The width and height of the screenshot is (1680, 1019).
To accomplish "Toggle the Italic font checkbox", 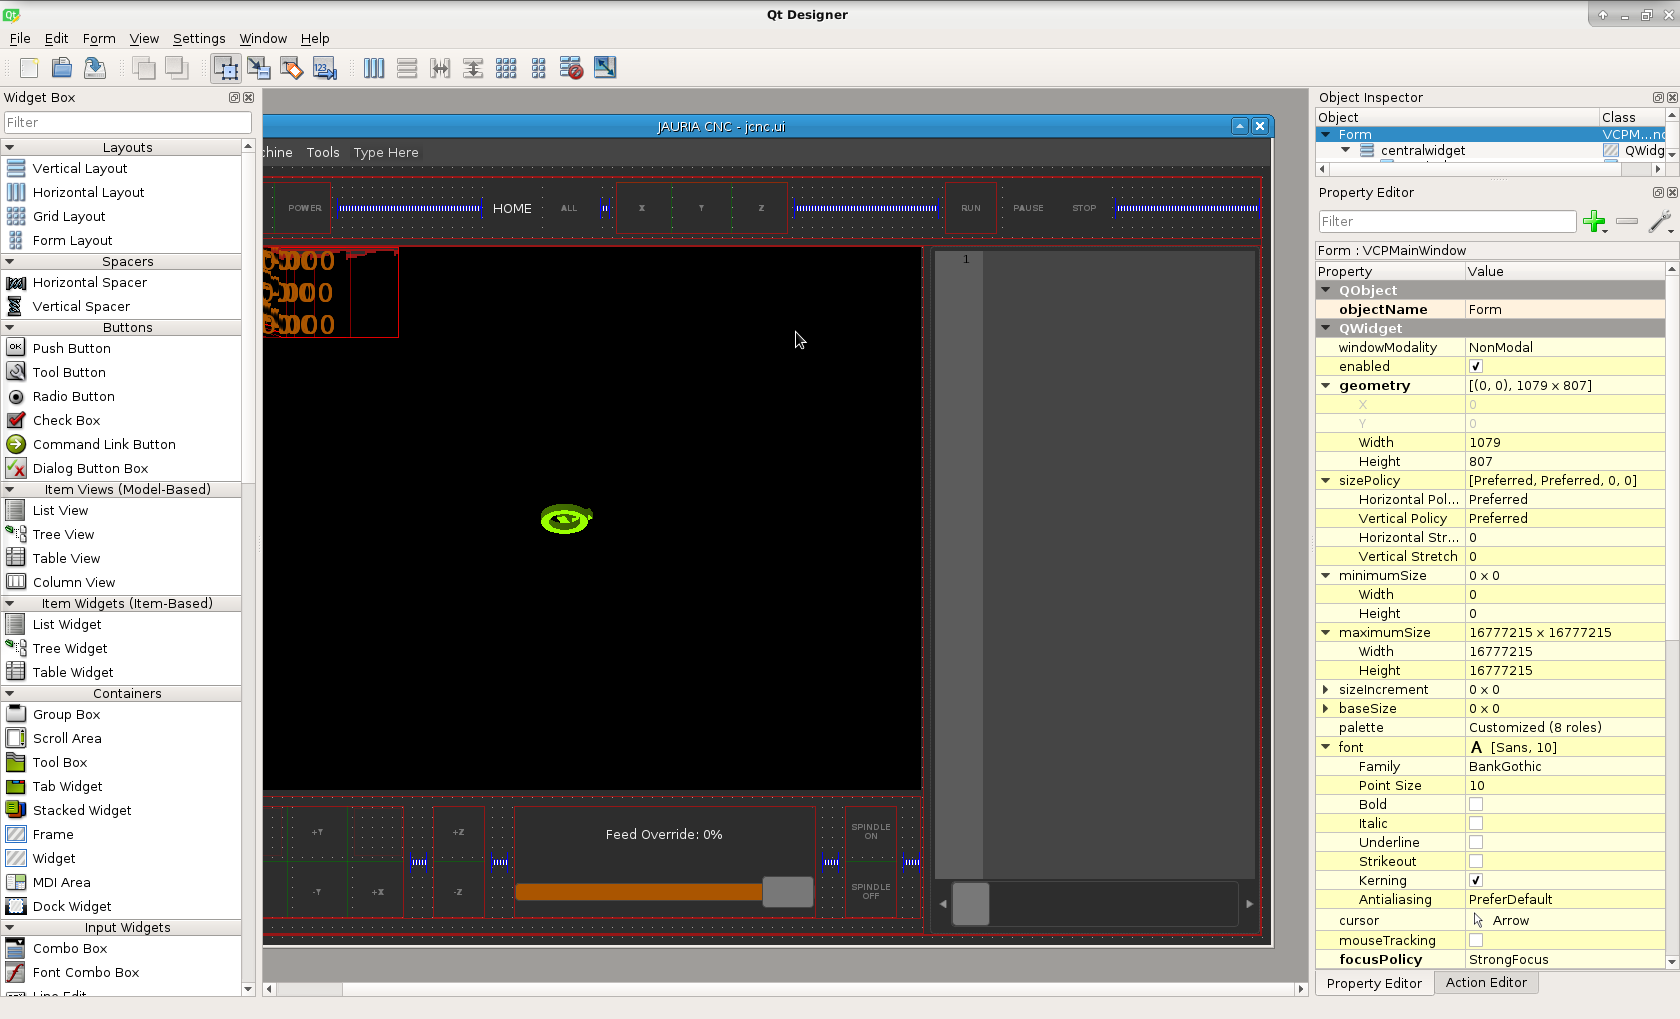I will coord(1476,823).
